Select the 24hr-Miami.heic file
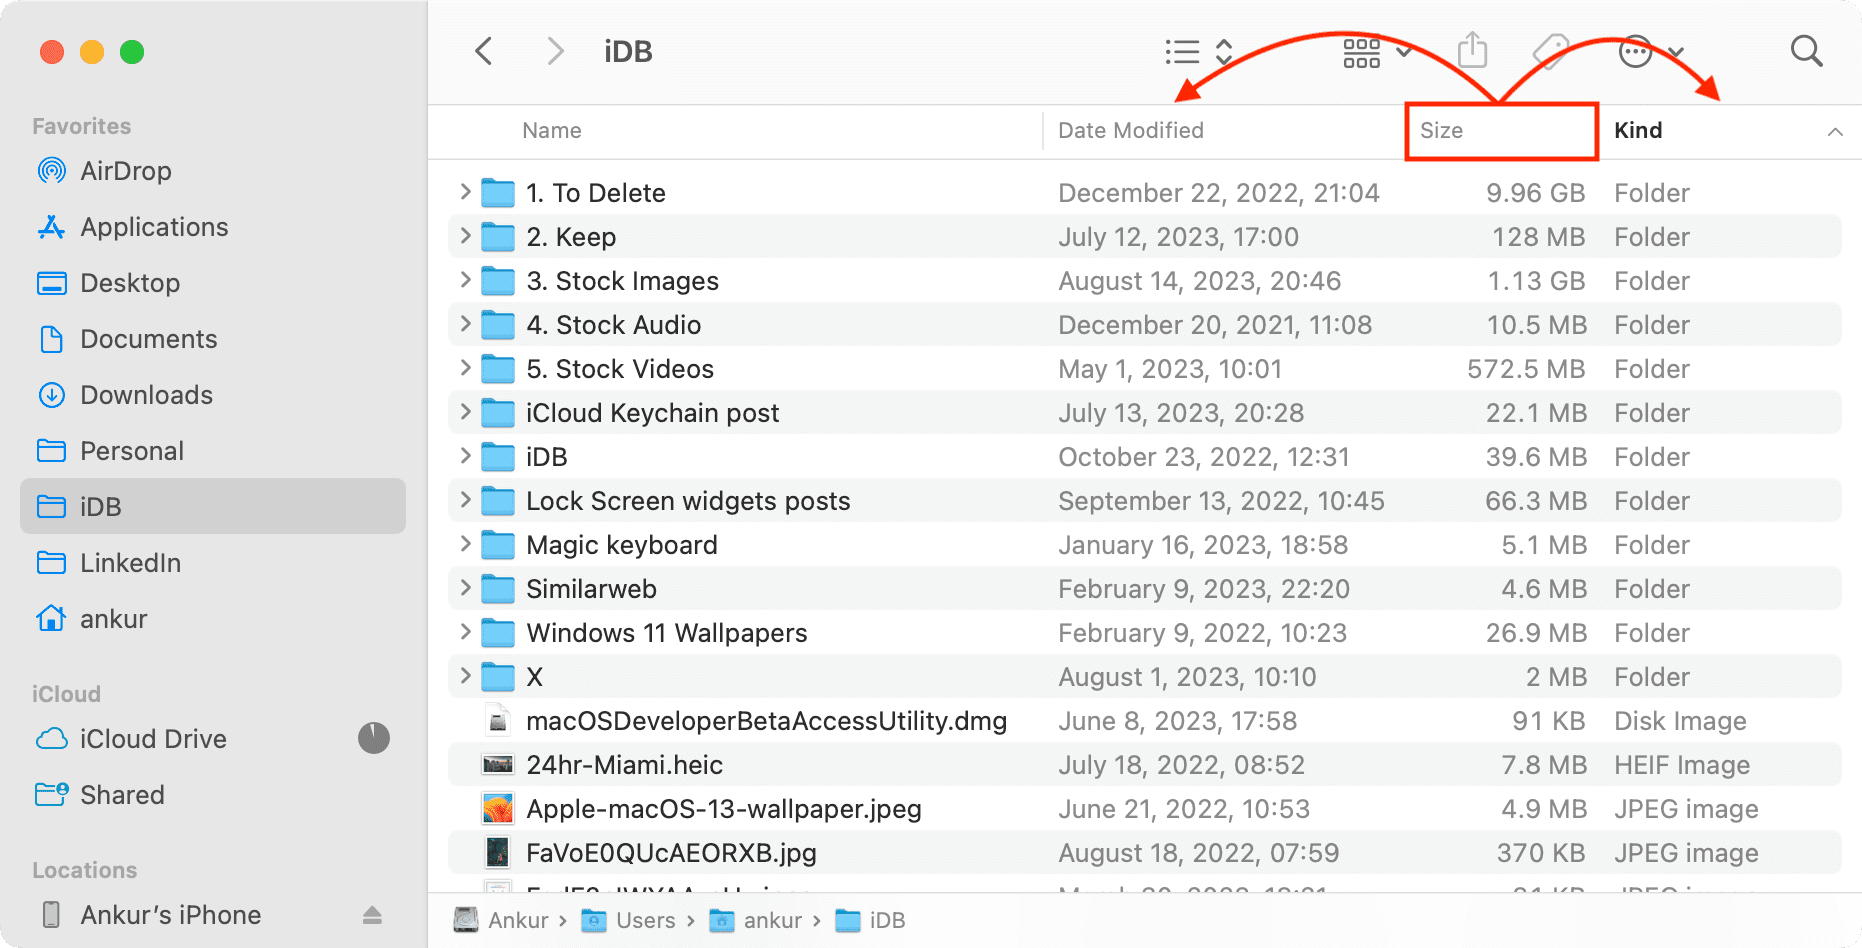Viewport: 1862px width, 948px height. point(624,764)
